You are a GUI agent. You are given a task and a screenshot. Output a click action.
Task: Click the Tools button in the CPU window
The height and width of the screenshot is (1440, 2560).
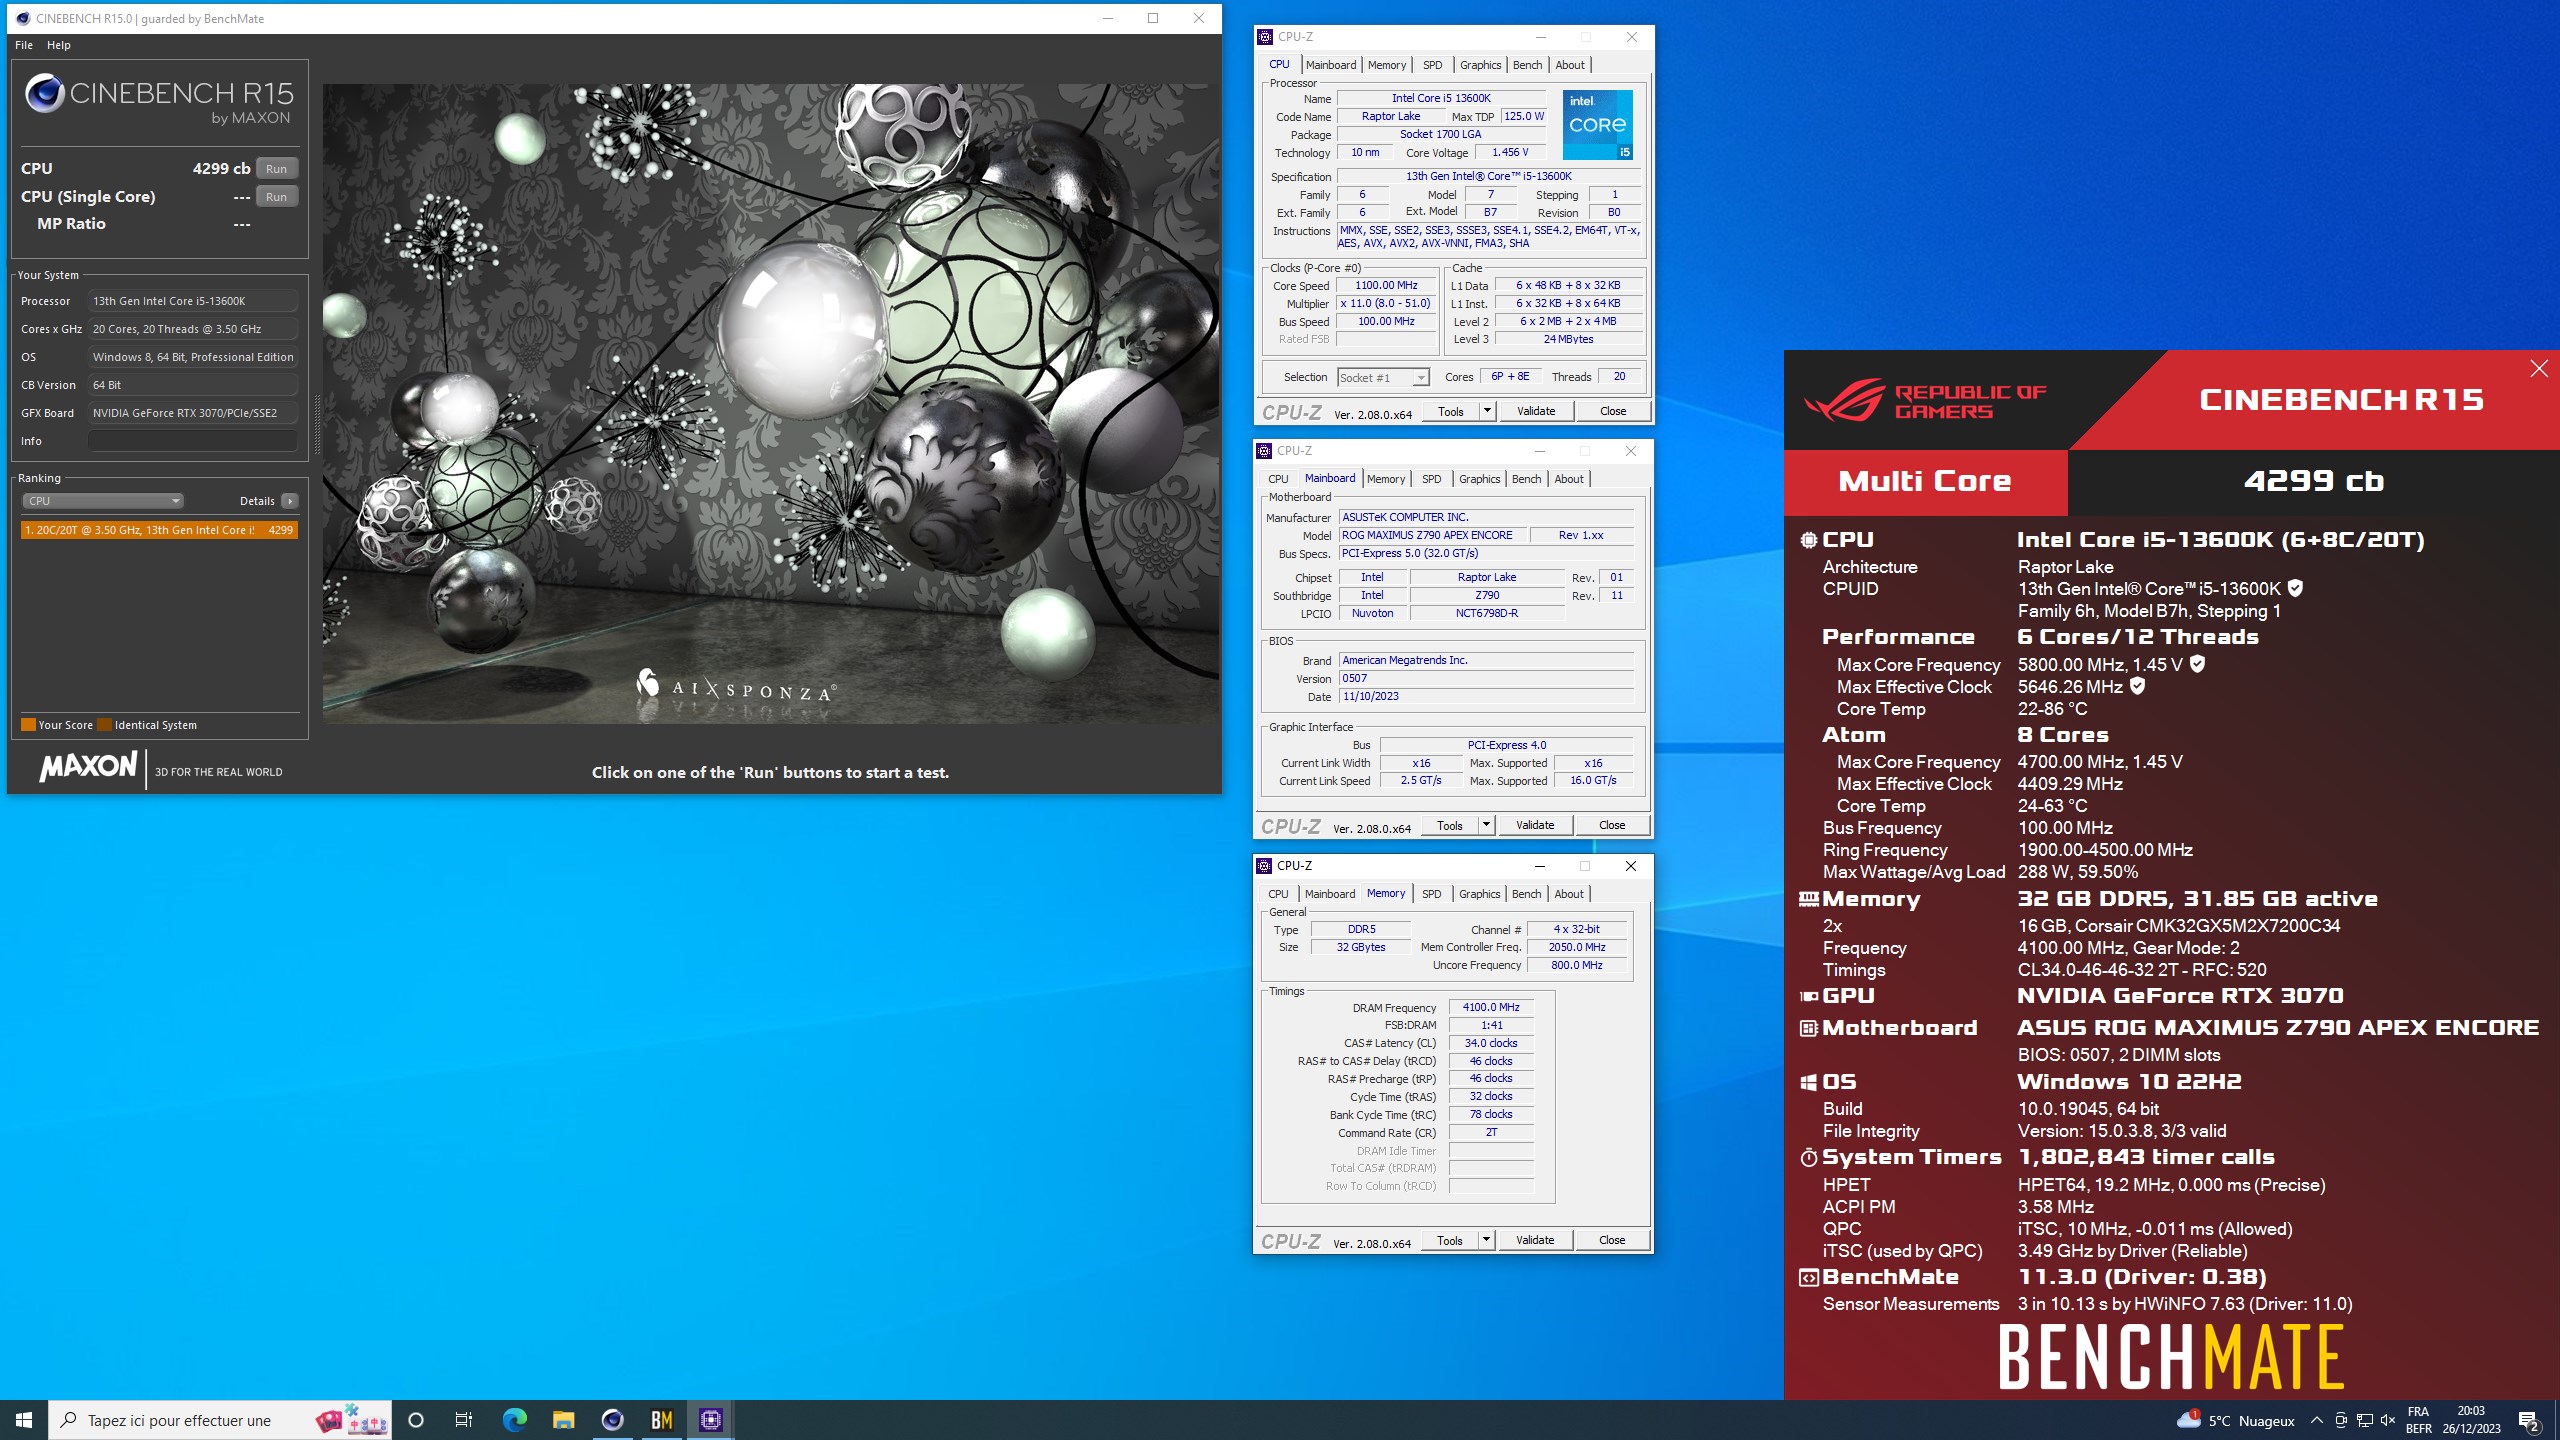1451,411
